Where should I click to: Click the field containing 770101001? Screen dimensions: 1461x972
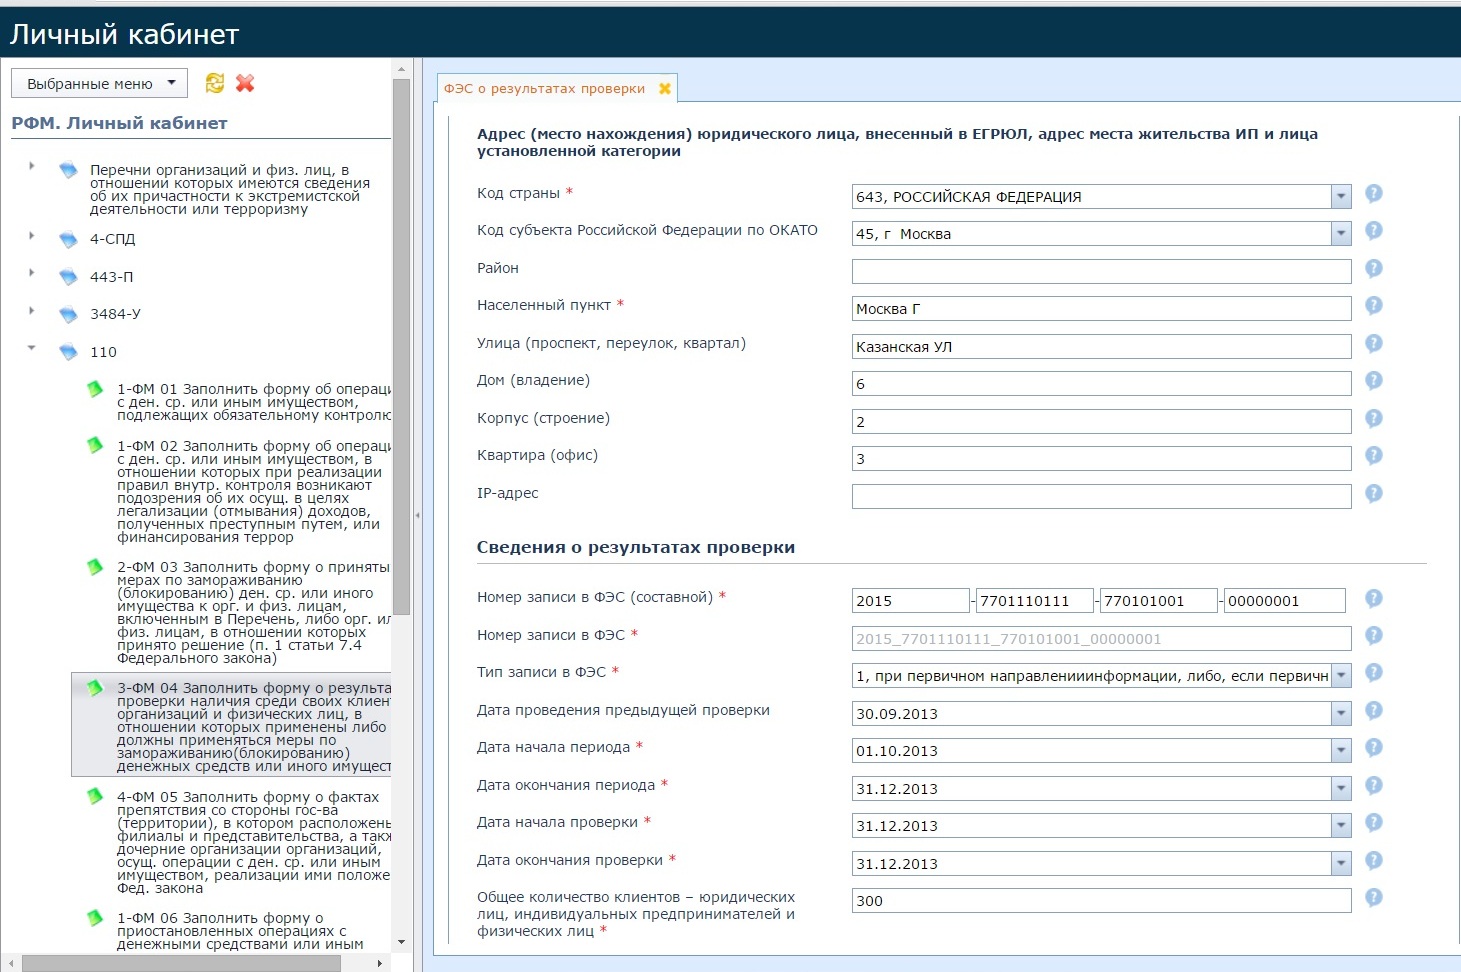pyautogui.click(x=1158, y=600)
